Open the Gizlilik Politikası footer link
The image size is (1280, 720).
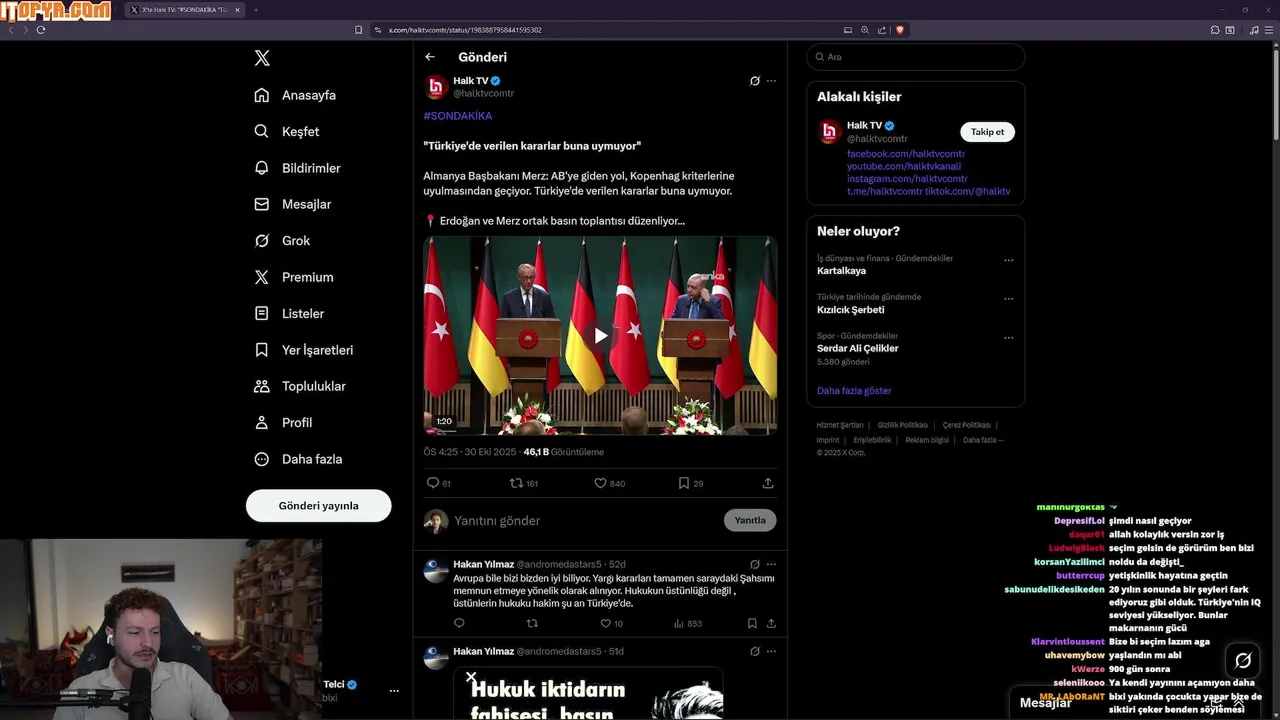pyautogui.click(x=903, y=425)
